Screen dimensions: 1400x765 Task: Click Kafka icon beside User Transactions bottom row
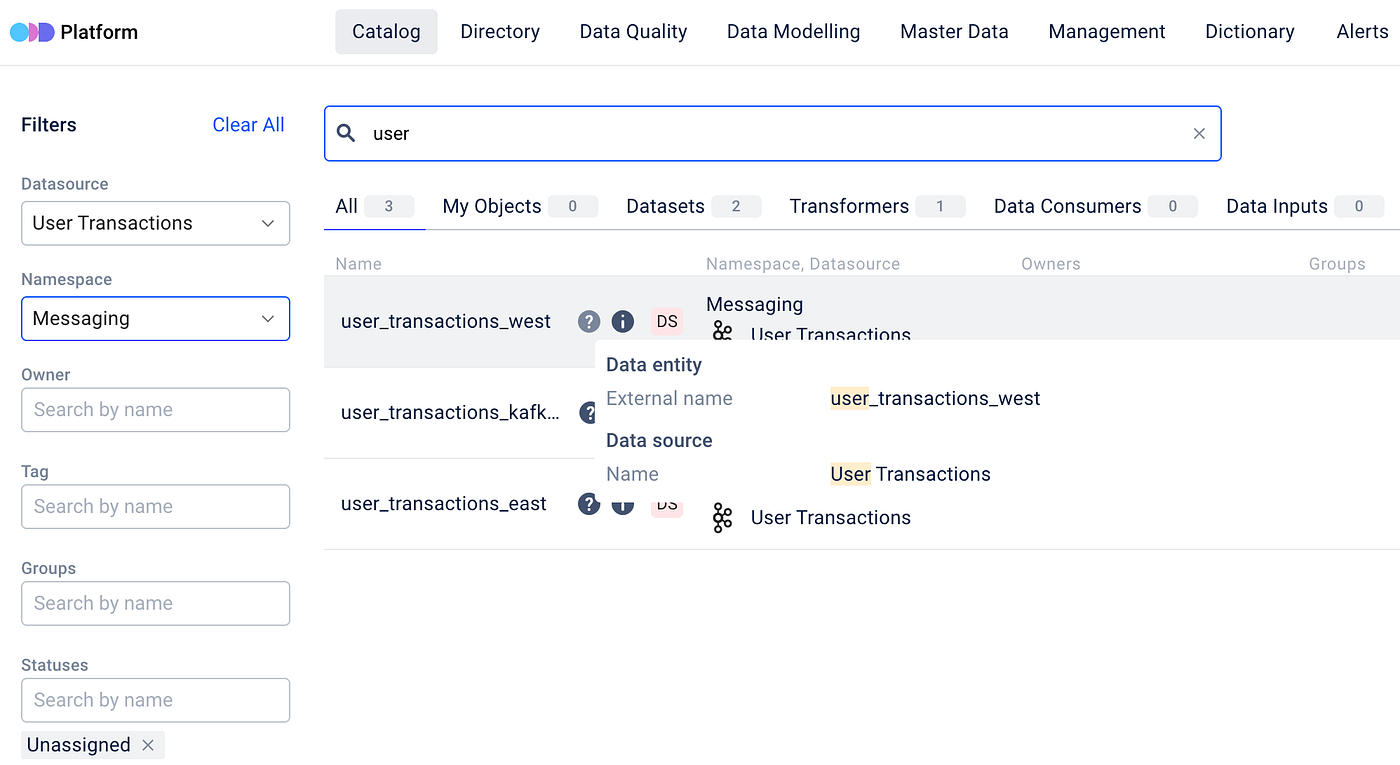pos(722,518)
